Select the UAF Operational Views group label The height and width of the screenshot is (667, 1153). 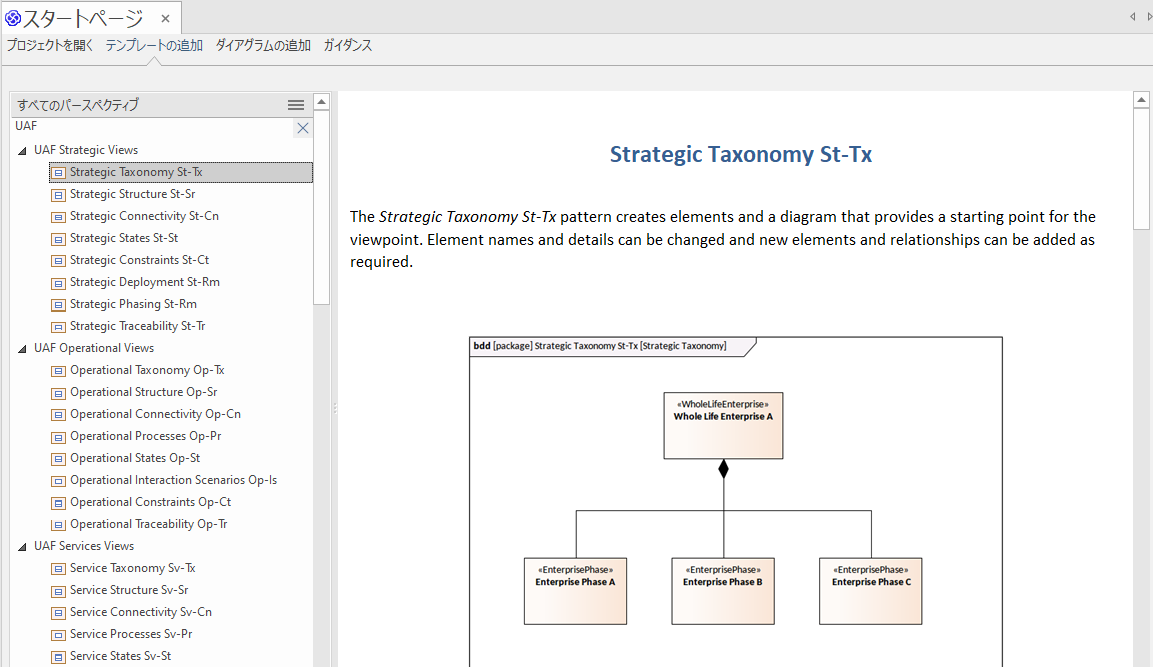tap(94, 349)
